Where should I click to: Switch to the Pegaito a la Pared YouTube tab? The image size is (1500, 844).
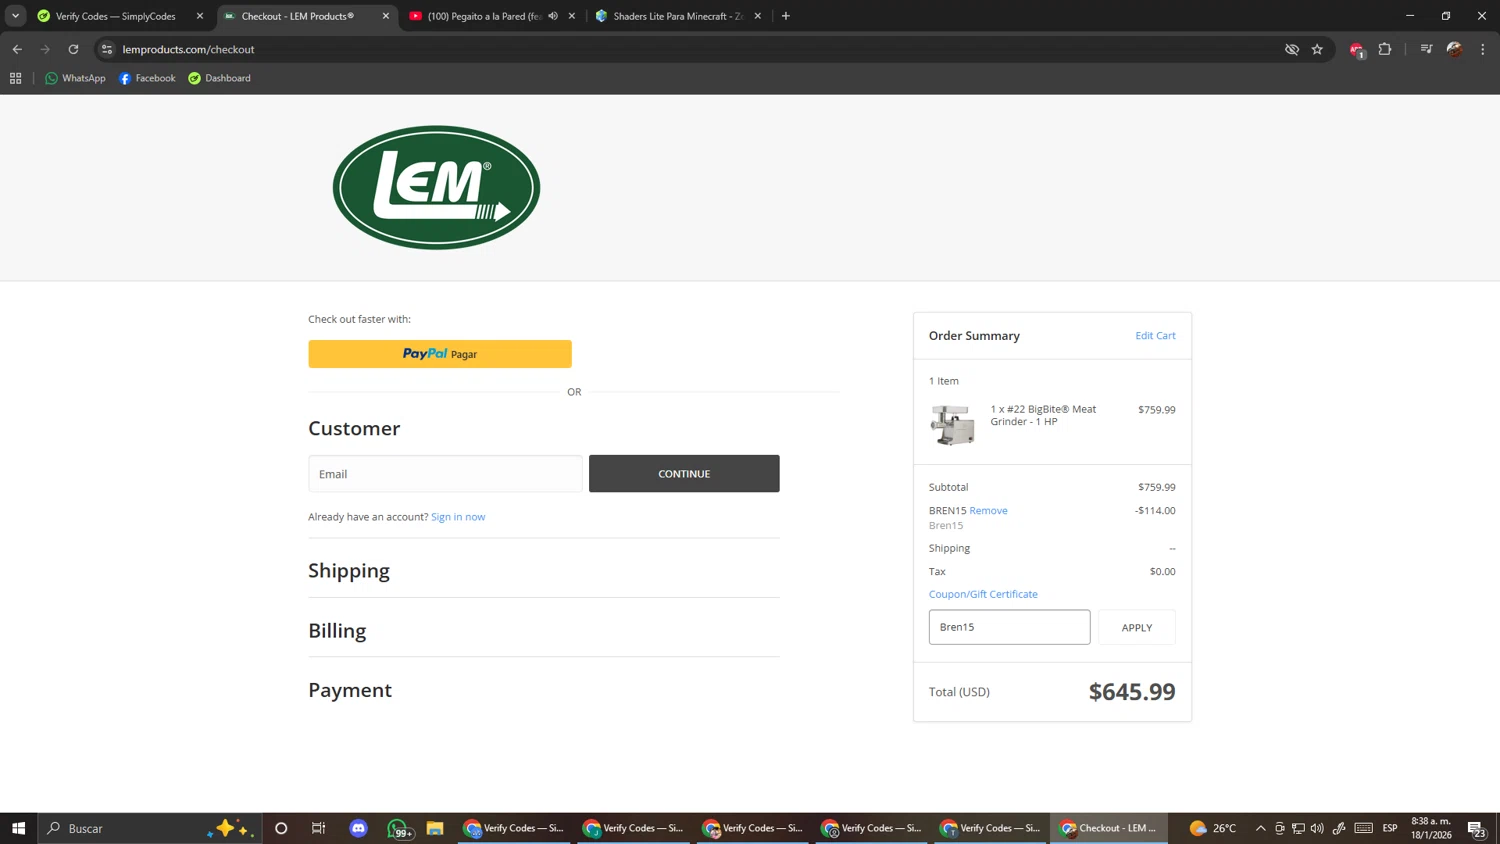(485, 16)
